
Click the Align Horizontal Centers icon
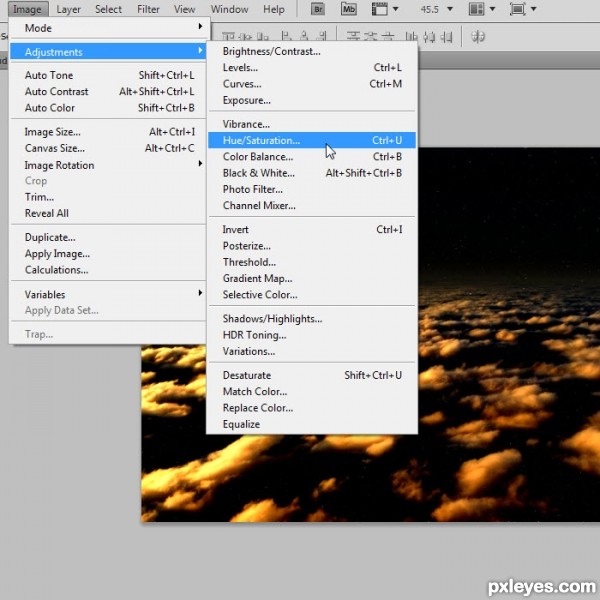coord(304,36)
